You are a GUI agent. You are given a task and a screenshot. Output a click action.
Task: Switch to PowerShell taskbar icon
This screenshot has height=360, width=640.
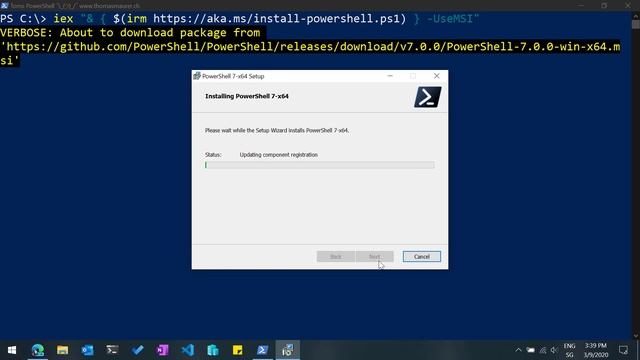click(262, 350)
